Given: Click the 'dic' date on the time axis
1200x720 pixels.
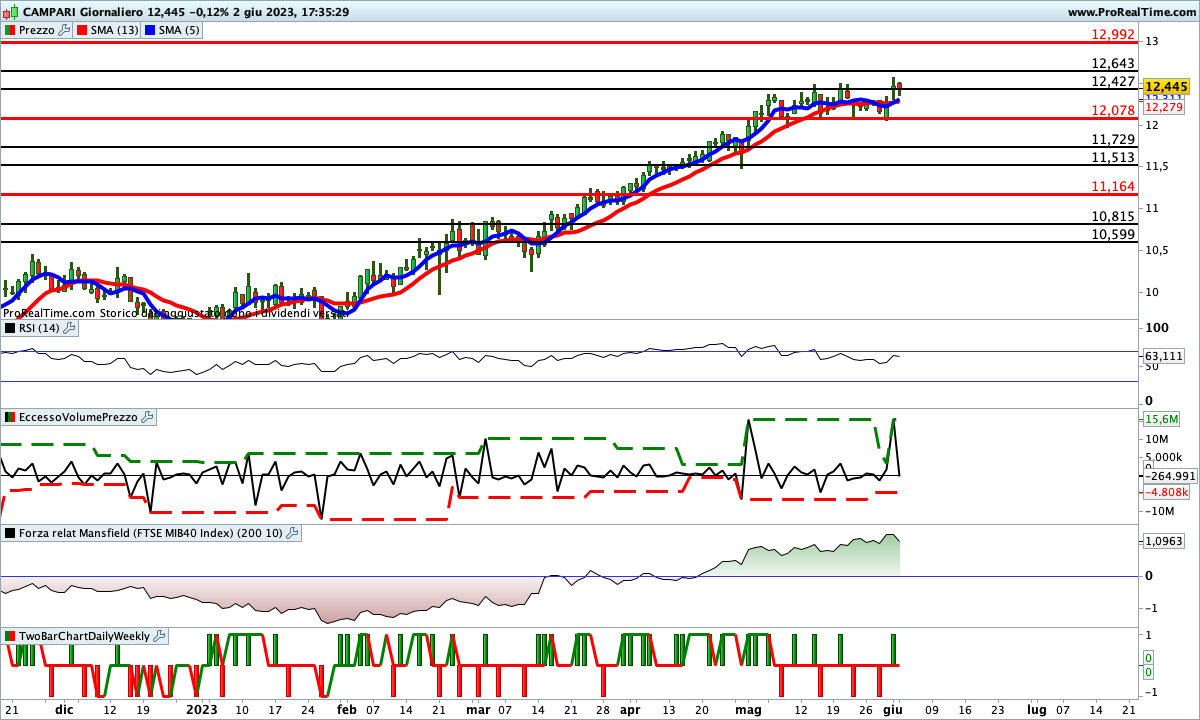Looking at the screenshot, I should [x=64, y=709].
